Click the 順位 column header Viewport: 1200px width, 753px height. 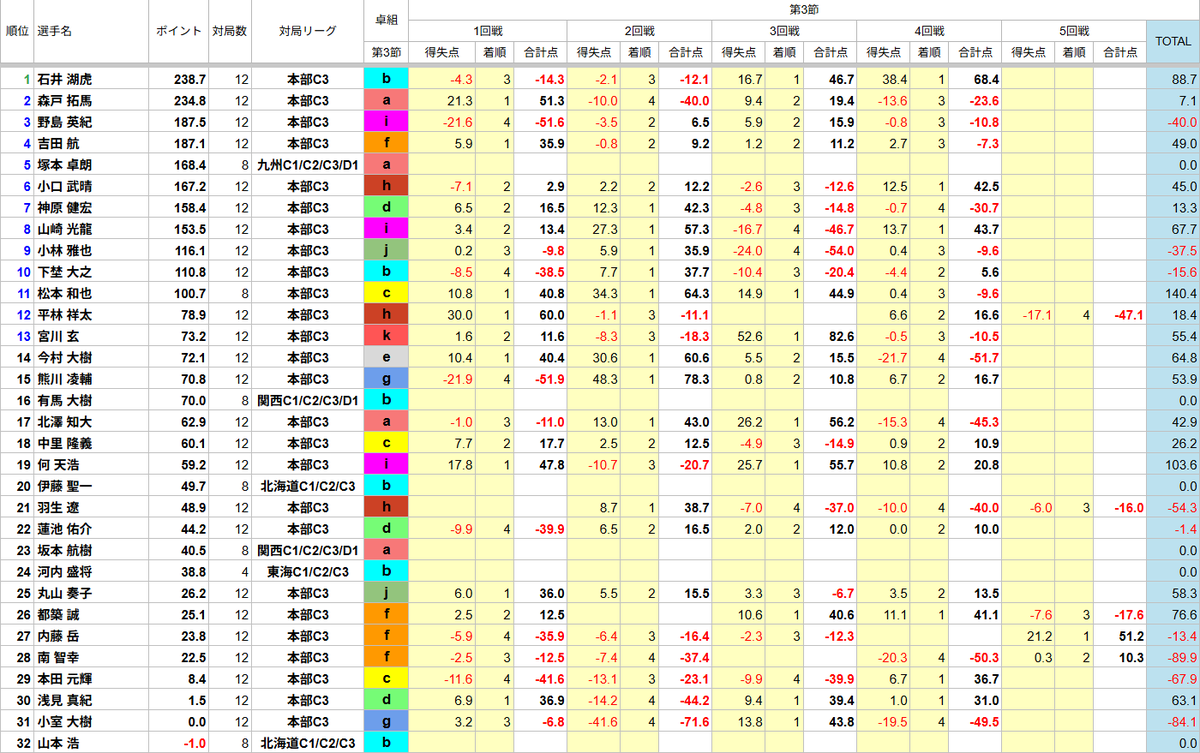(x=16, y=31)
